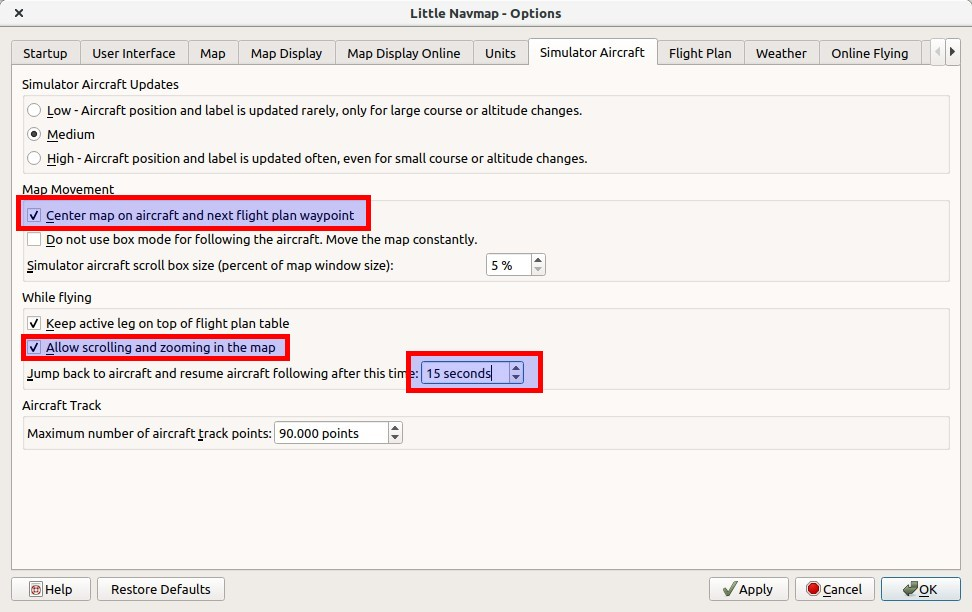Increase the jump back time seconds
This screenshot has width=972, height=612.
pyautogui.click(x=516, y=368)
